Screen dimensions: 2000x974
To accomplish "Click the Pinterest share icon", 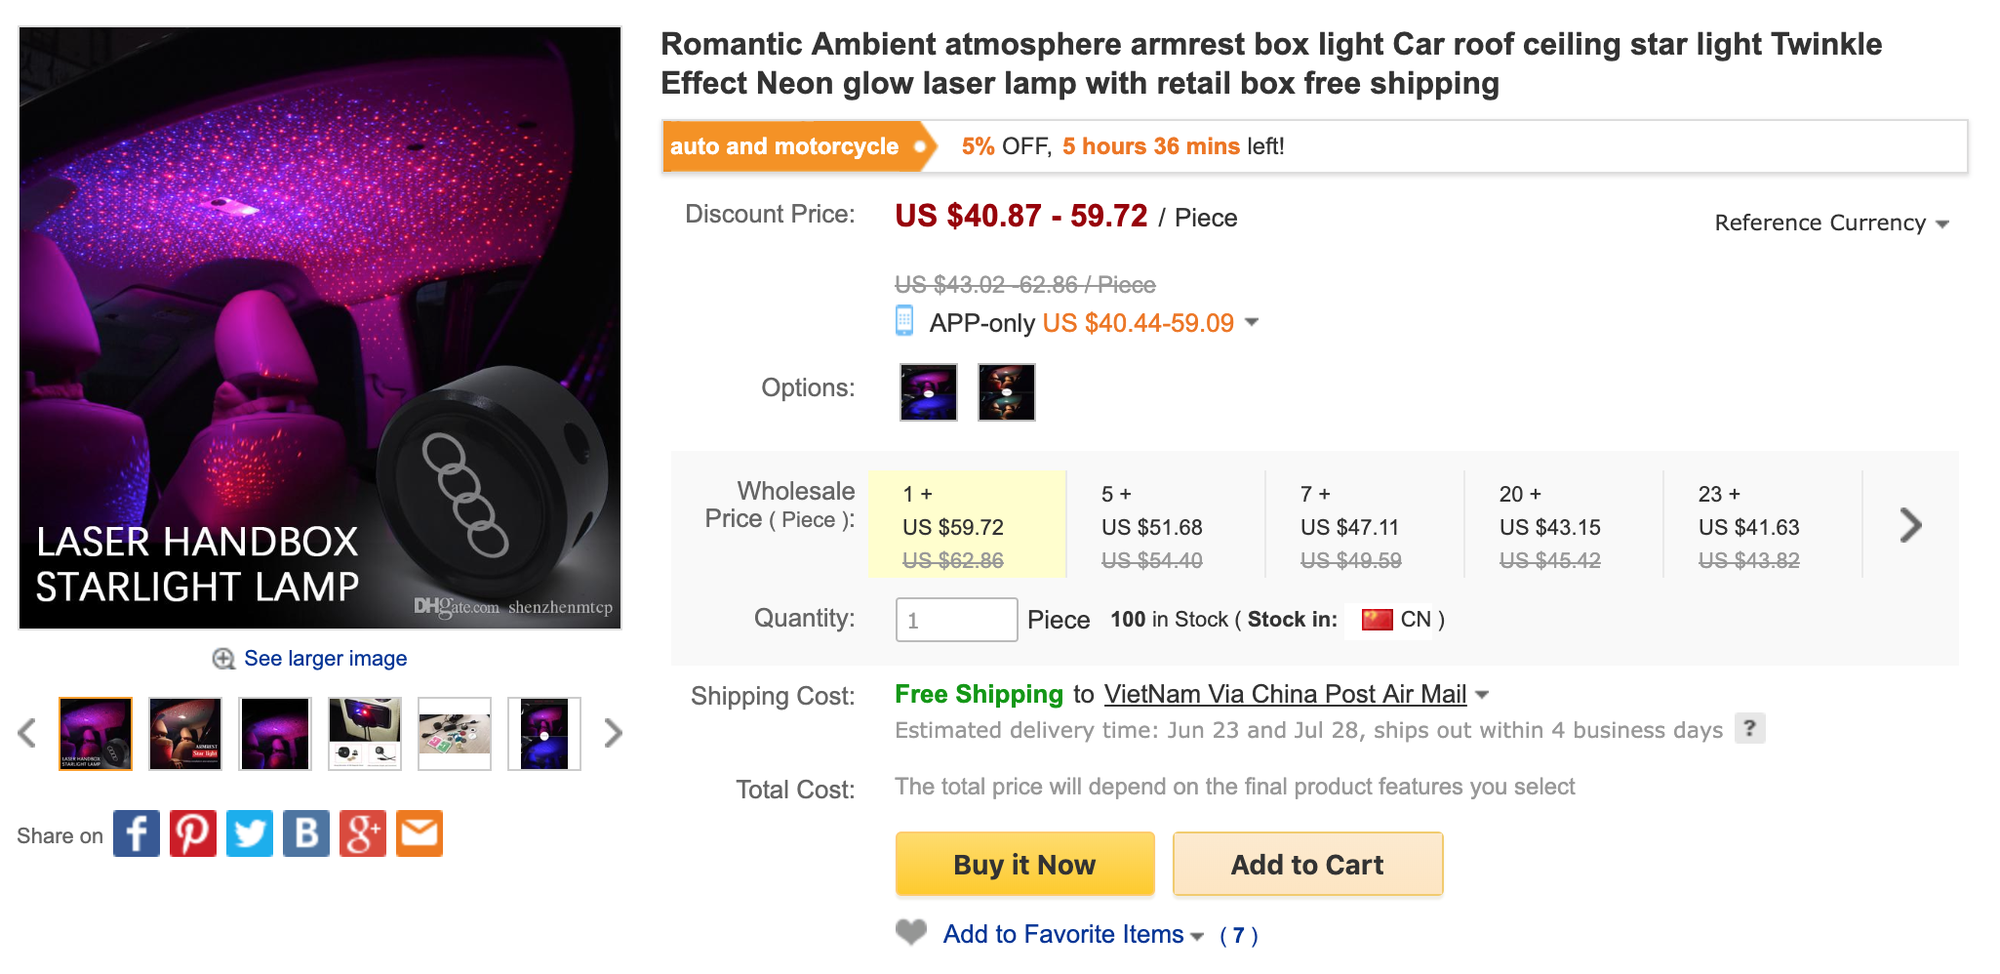I will [193, 834].
